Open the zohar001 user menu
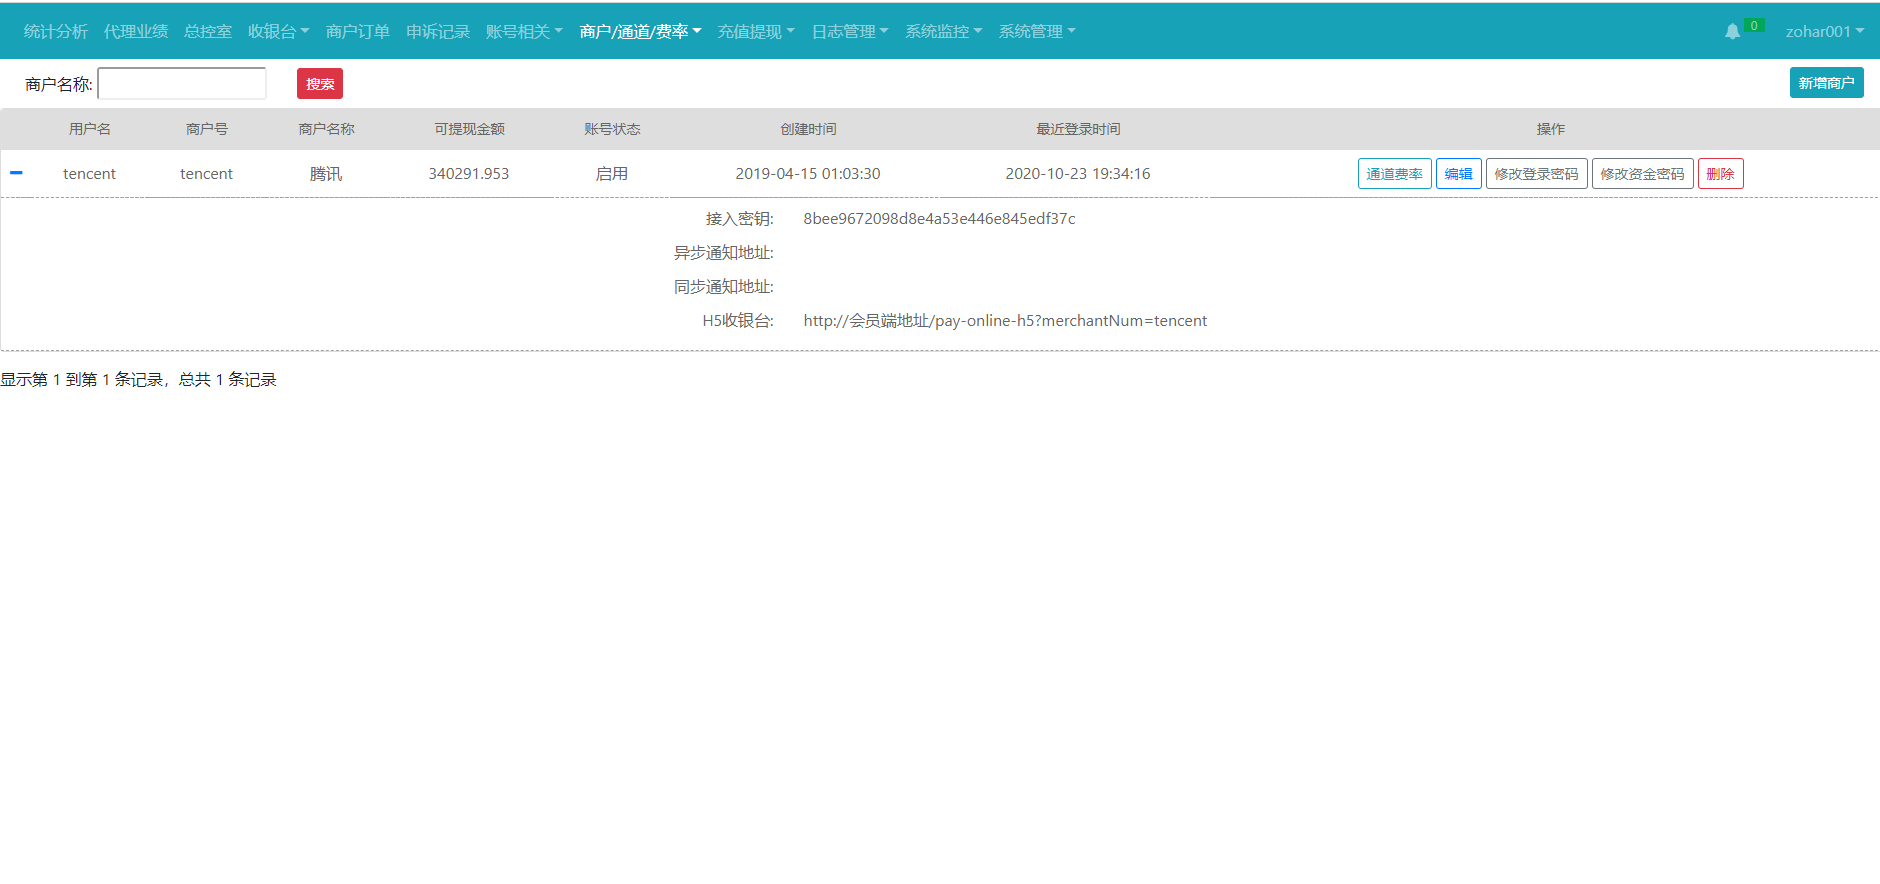Screen dimensions: 1880x884 [1824, 32]
